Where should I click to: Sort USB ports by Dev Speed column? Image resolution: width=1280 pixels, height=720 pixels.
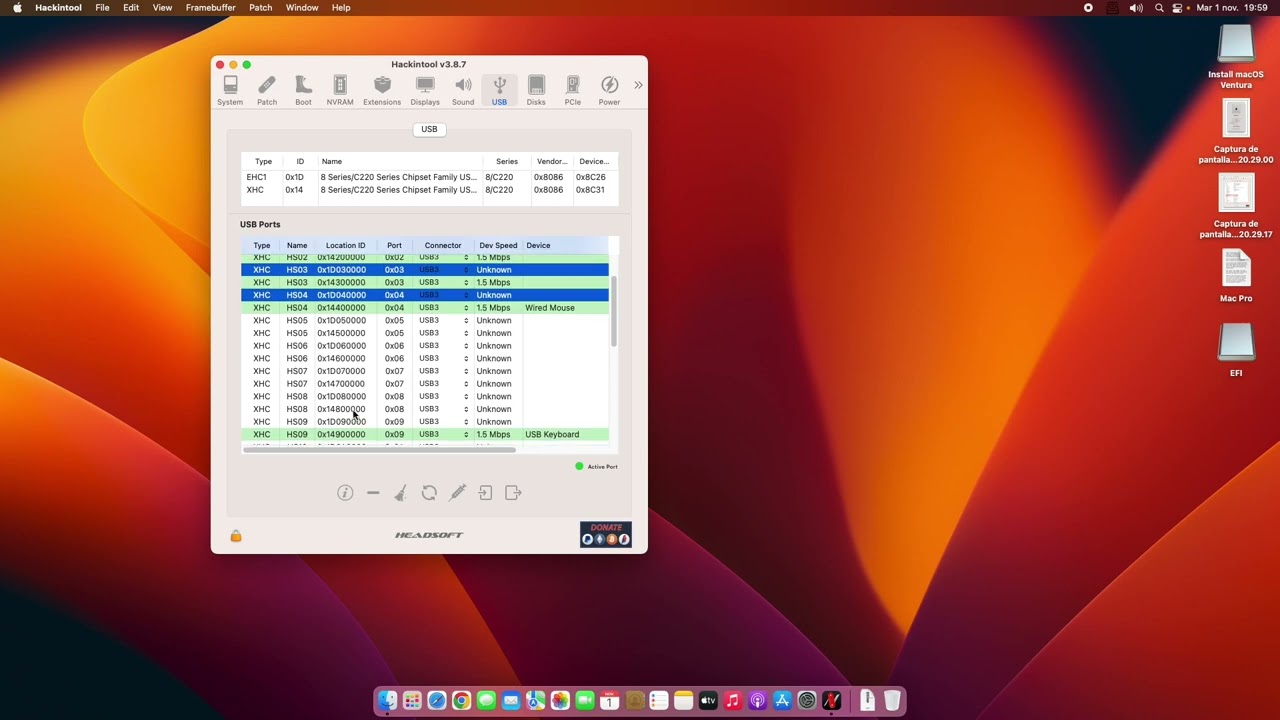(498, 245)
